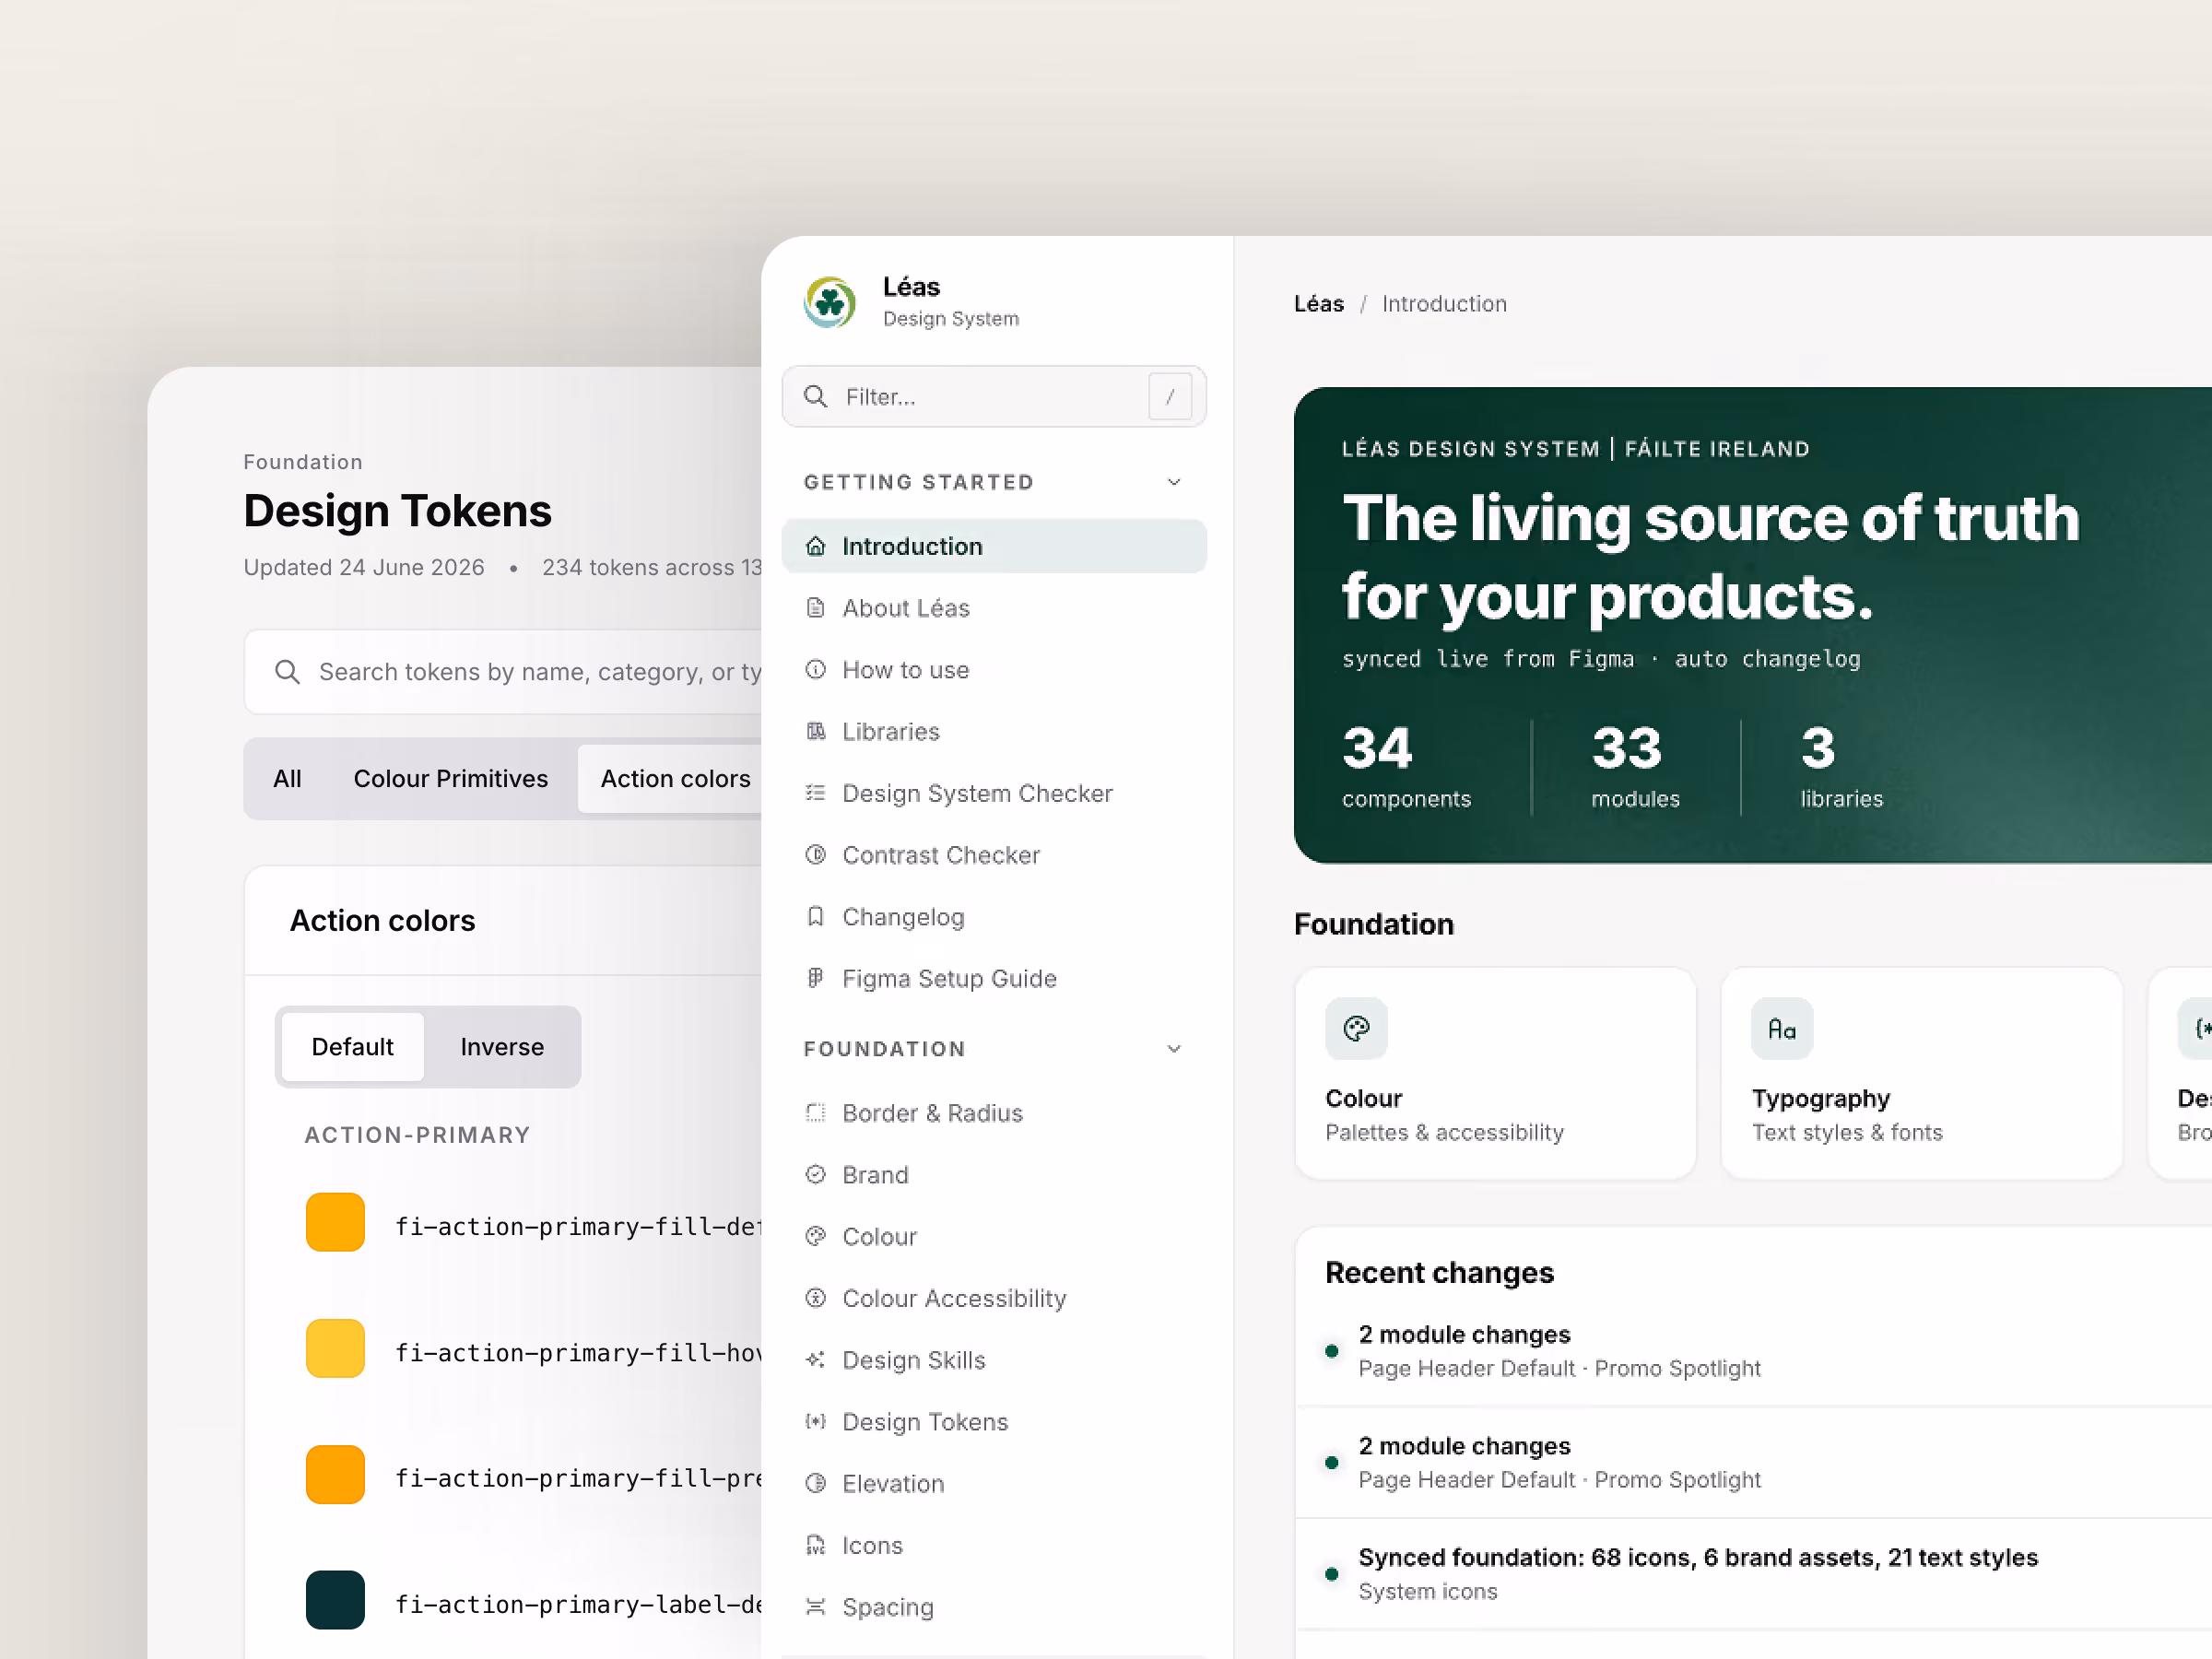Click the Colour palette icon in sidebar
This screenshot has width=2212, height=1659.
pos(816,1237)
